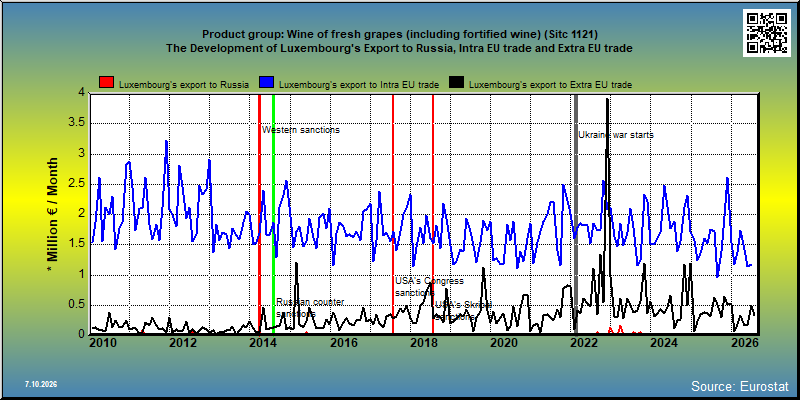Click the chart title line "Product group: Wine of fresh grapes"
Viewport: 800px width, 400px height.
click(x=400, y=34)
